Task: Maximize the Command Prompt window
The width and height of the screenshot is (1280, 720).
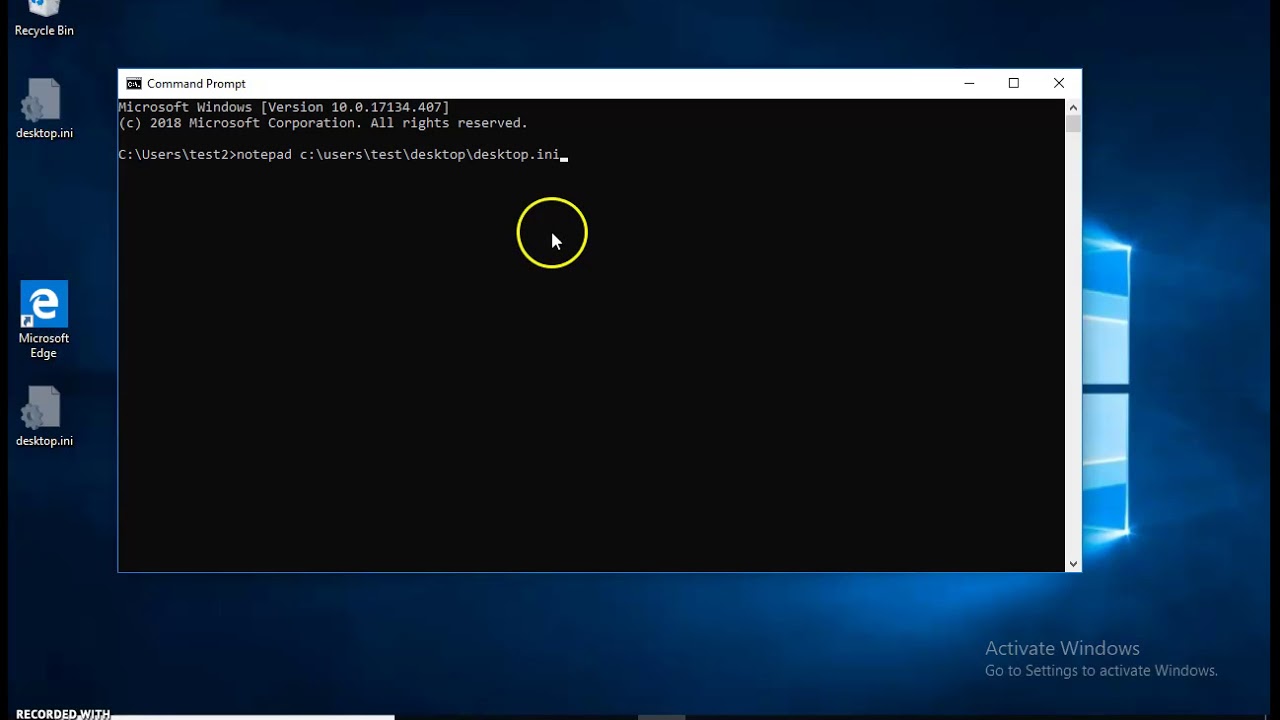Action: pos(1013,84)
